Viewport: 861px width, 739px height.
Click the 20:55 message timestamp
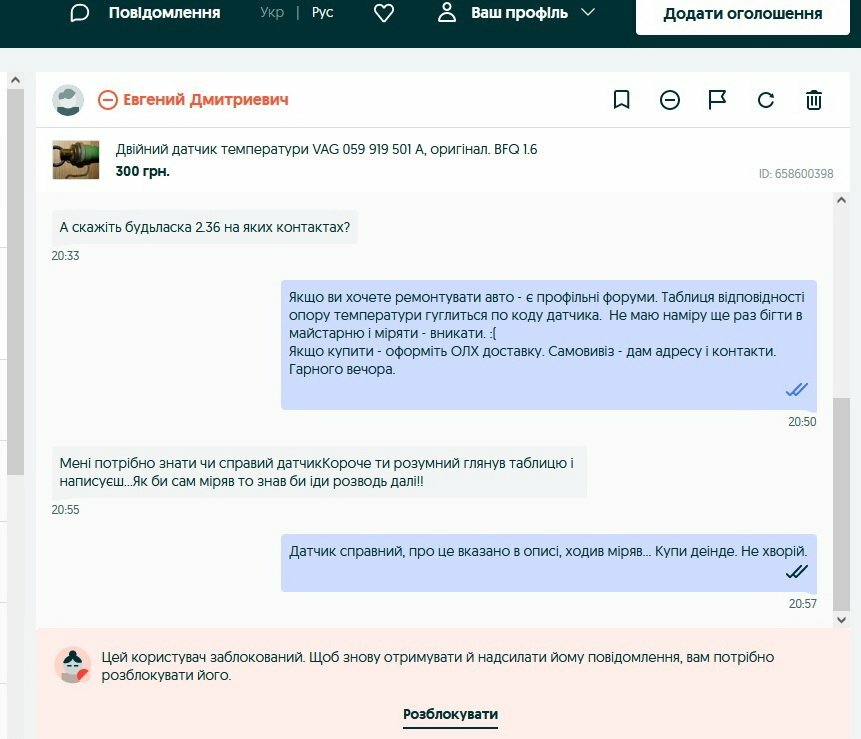[65, 510]
